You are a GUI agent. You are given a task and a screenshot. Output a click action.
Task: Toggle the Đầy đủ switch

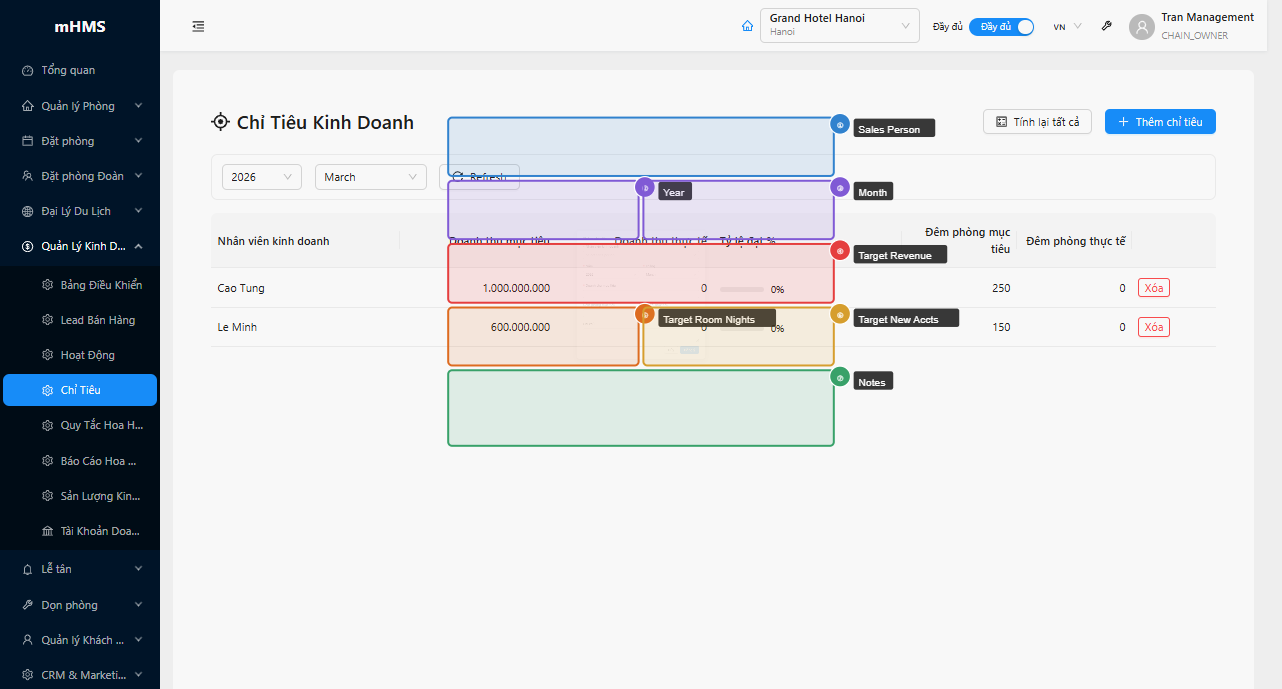click(1001, 27)
